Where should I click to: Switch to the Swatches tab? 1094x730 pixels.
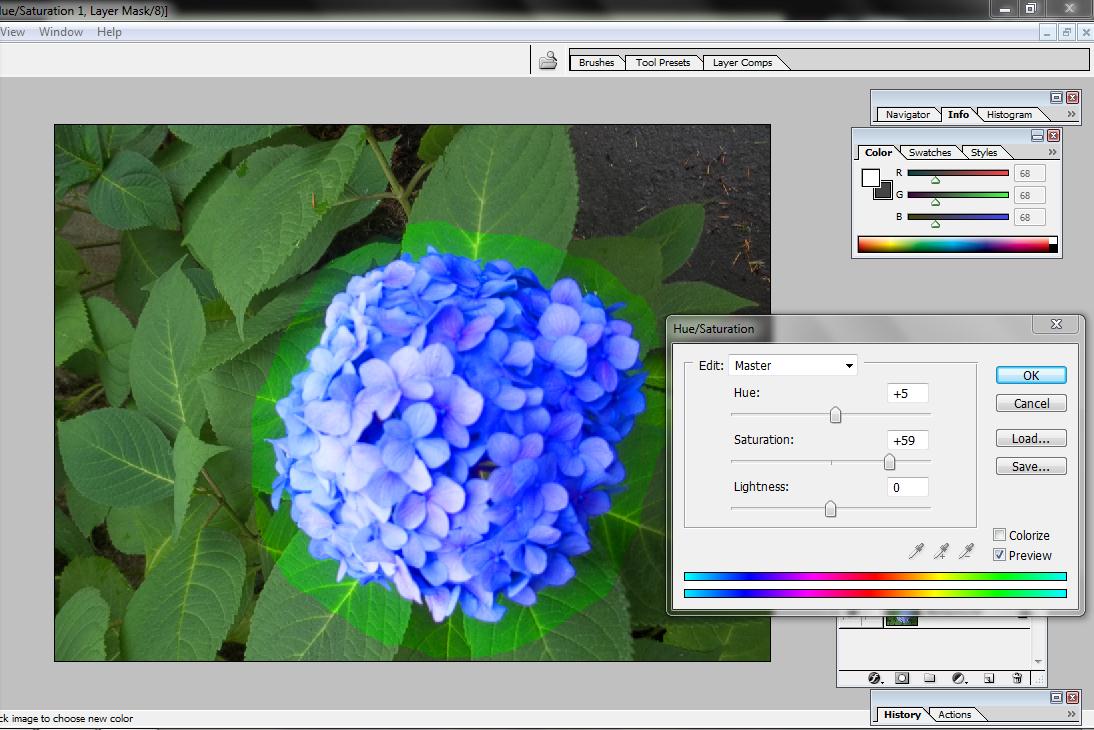pos(929,152)
